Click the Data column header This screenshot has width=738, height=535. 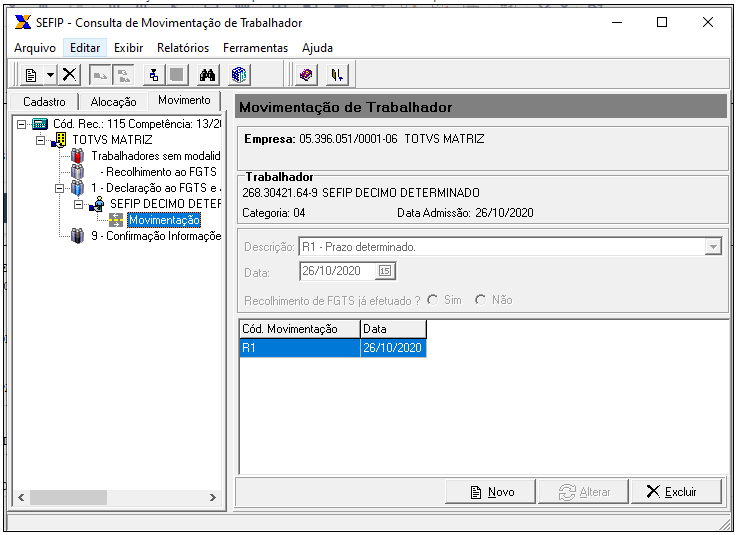click(x=393, y=329)
